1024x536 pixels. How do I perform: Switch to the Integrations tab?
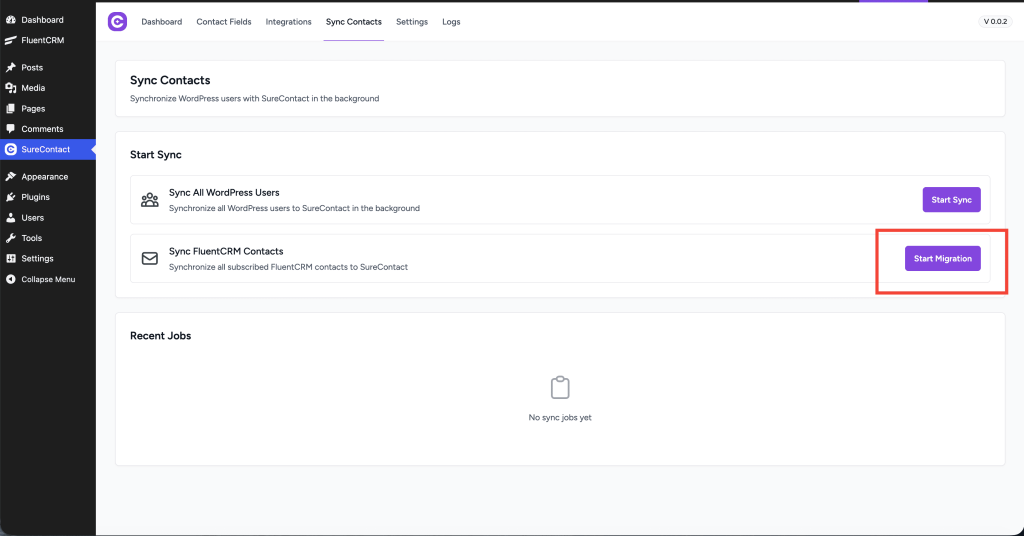point(288,22)
